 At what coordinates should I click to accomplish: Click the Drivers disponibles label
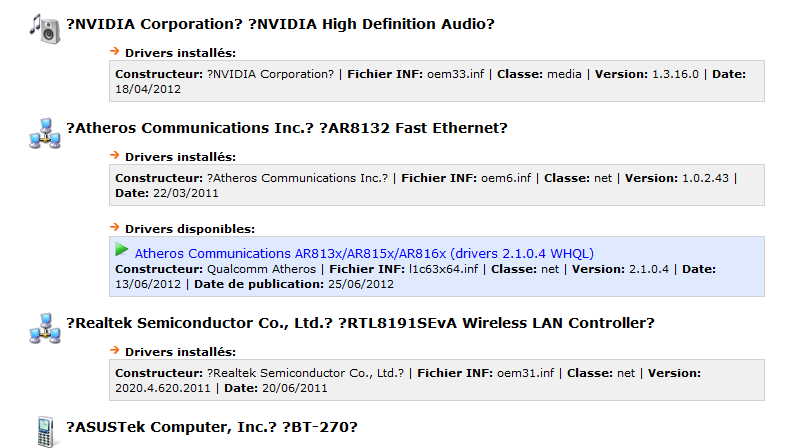[189, 228]
